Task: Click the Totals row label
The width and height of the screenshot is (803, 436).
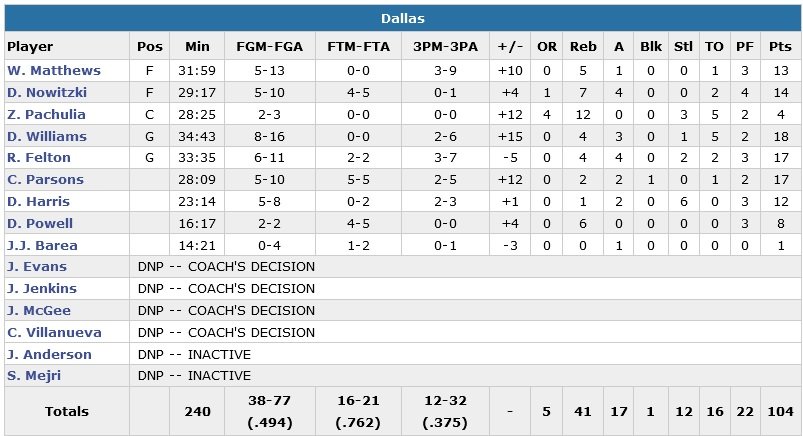Action: tap(66, 411)
